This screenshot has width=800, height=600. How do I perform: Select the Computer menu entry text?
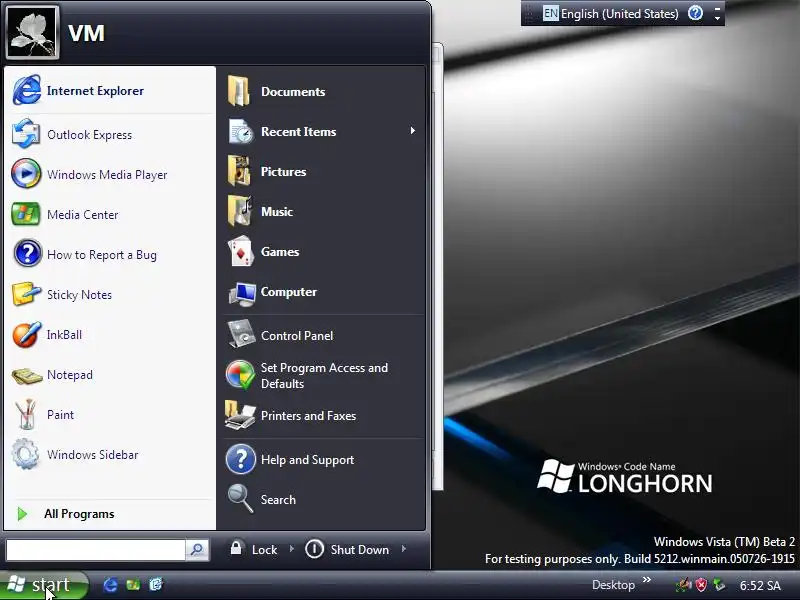pos(289,292)
